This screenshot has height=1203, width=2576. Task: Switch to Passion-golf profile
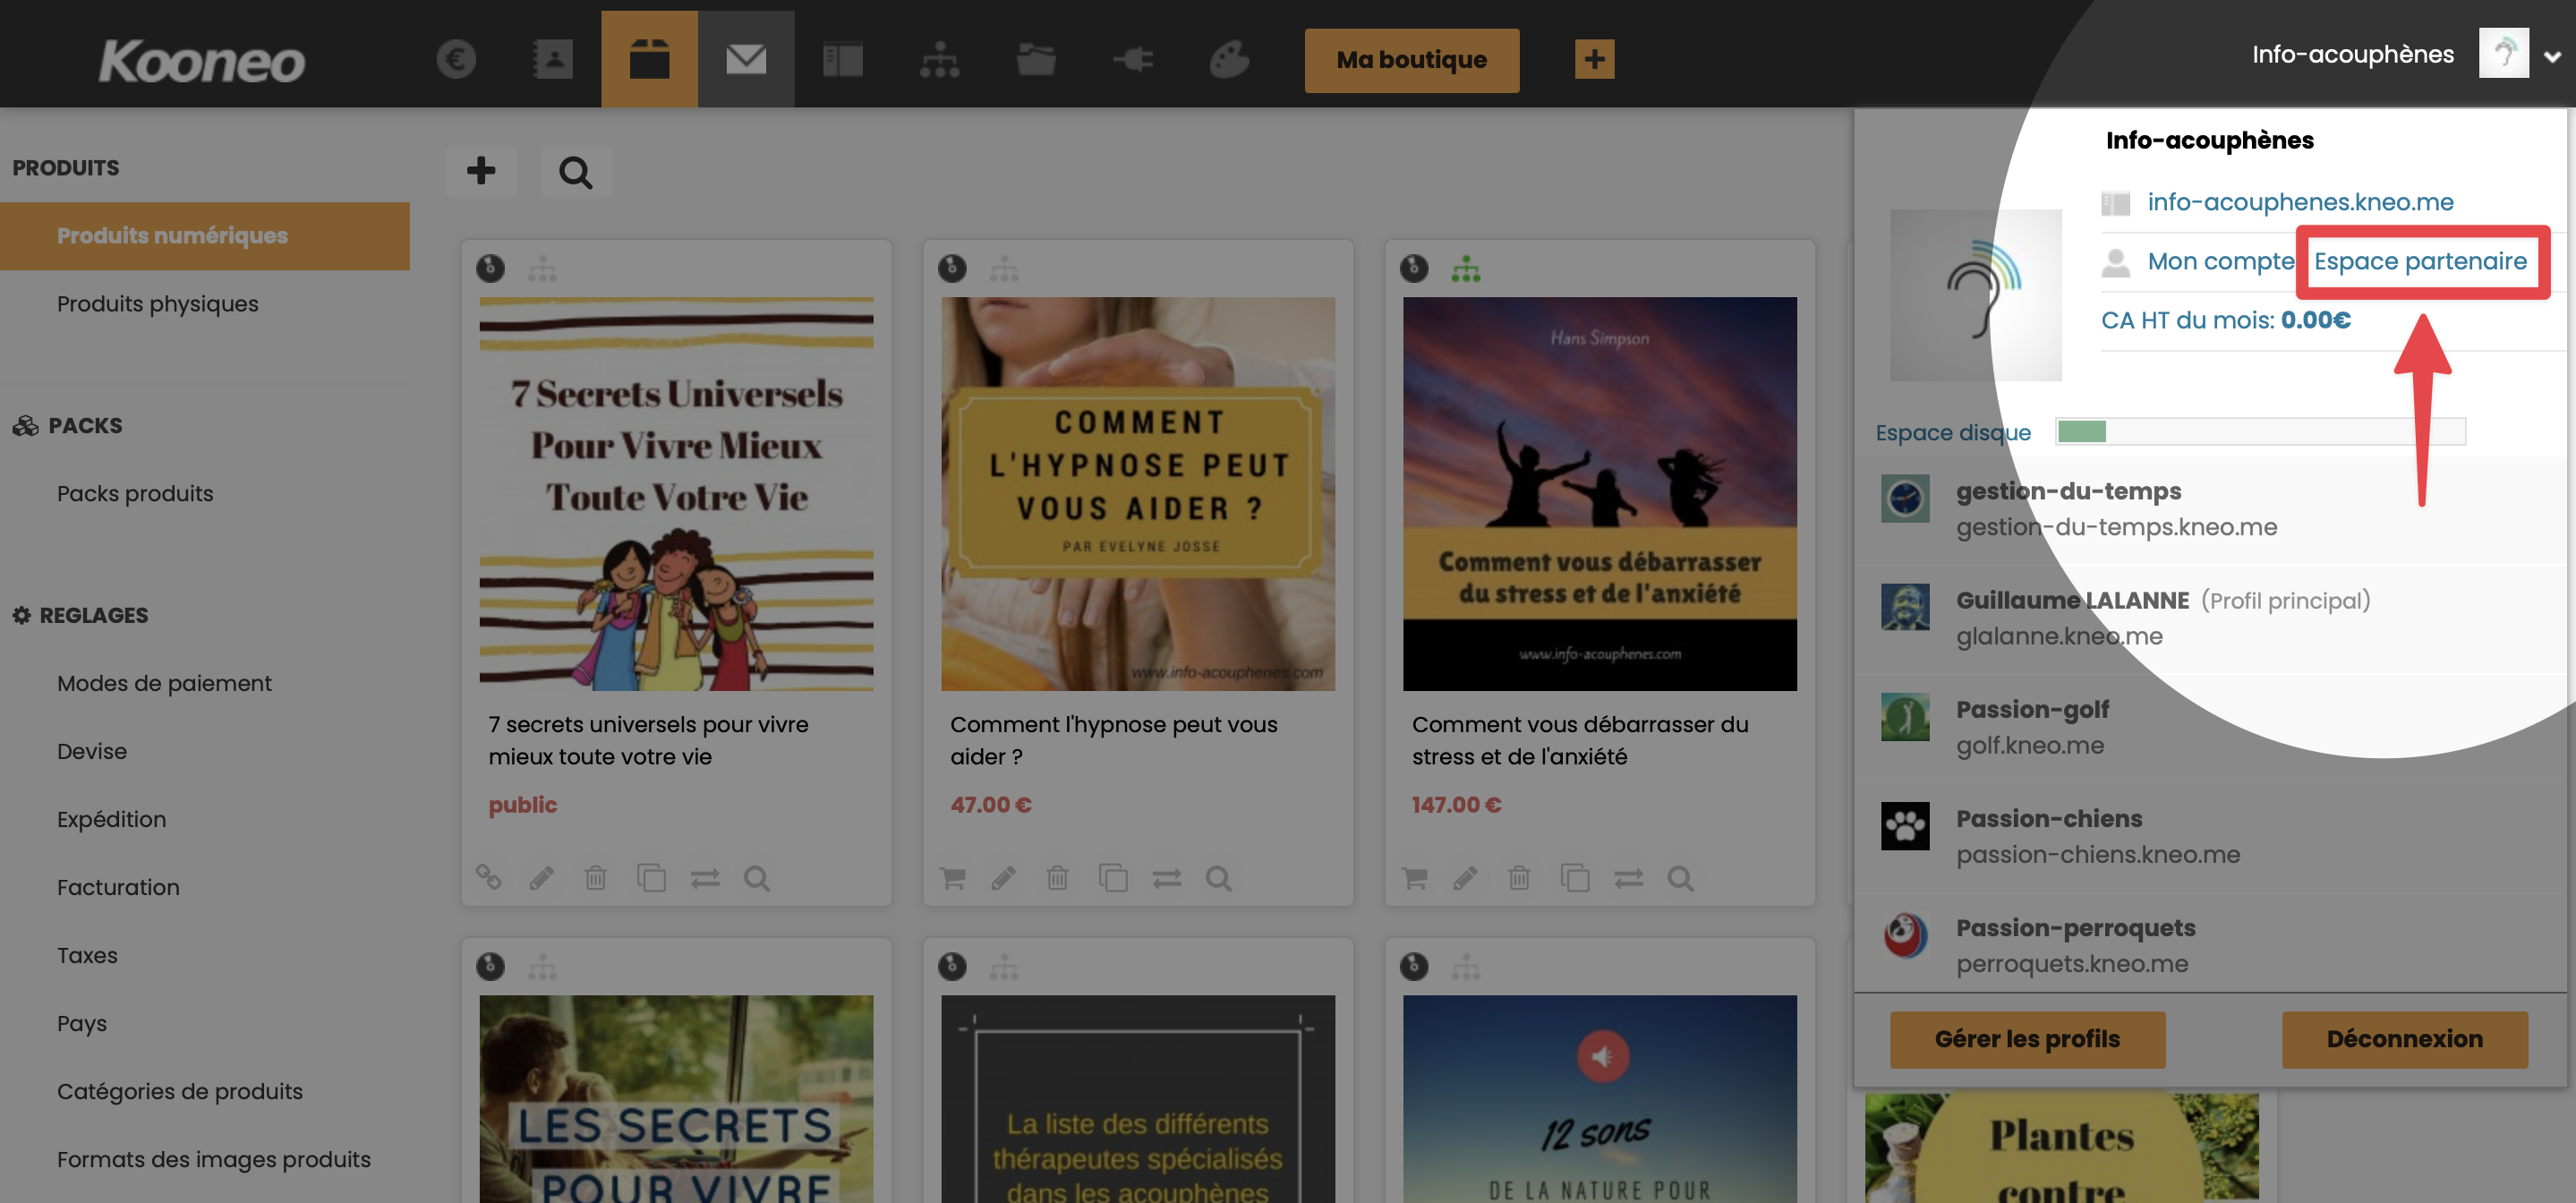2210,727
